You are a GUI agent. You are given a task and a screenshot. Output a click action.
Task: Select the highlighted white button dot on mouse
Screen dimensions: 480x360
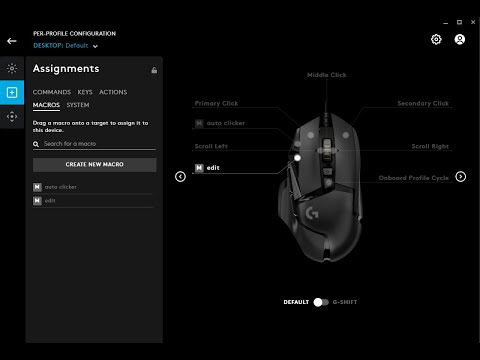(297, 158)
